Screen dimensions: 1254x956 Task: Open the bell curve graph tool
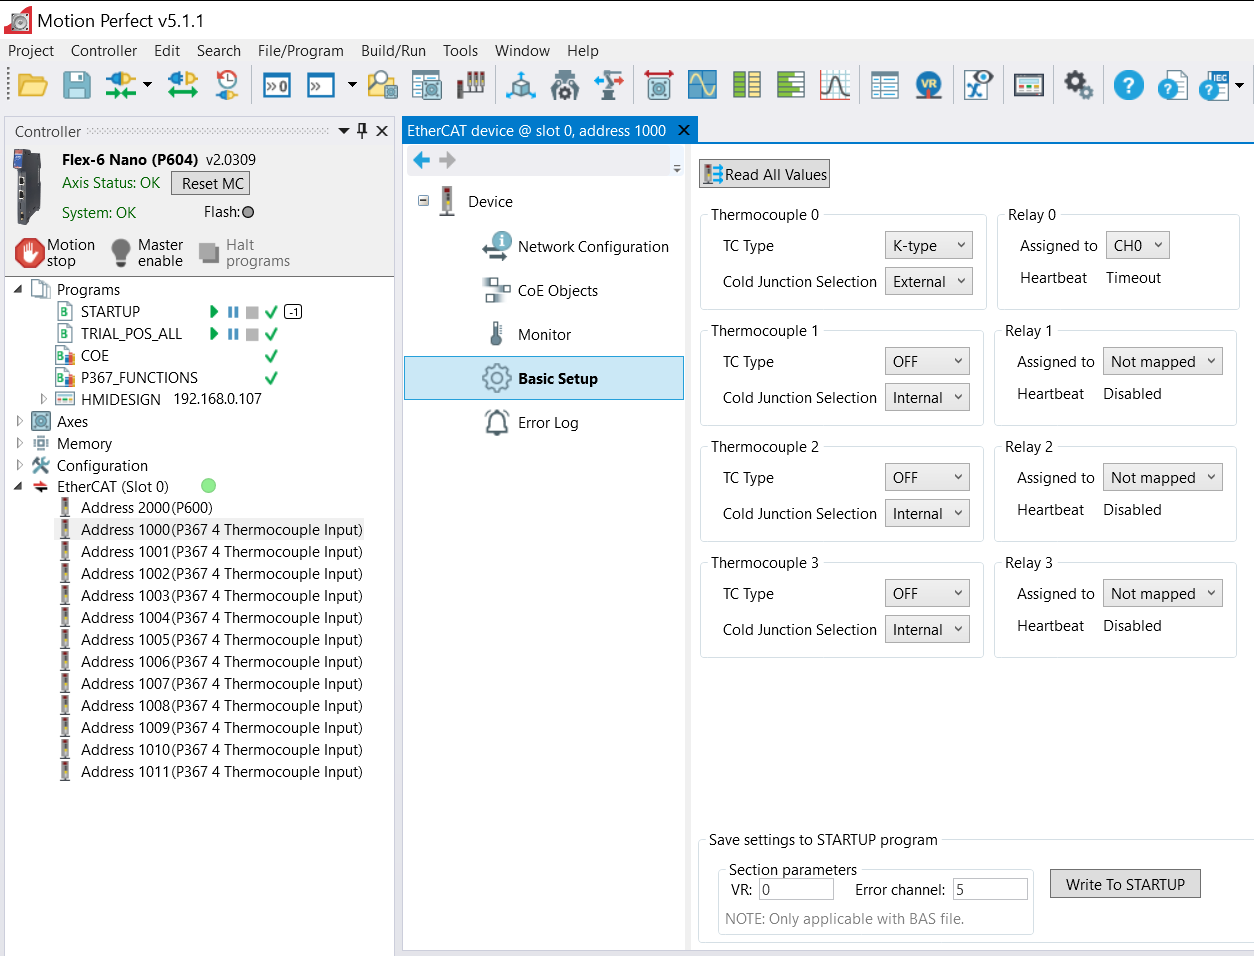pos(834,86)
